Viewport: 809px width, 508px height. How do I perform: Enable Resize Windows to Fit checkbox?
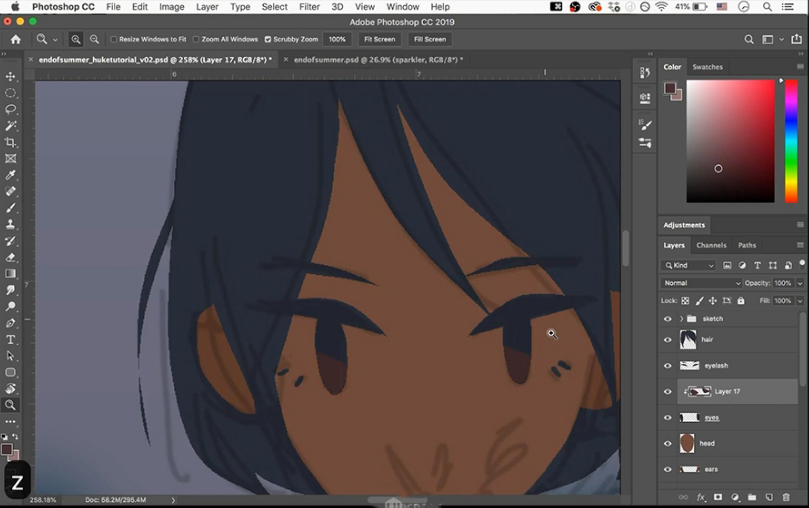pyautogui.click(x=113, y=40)
